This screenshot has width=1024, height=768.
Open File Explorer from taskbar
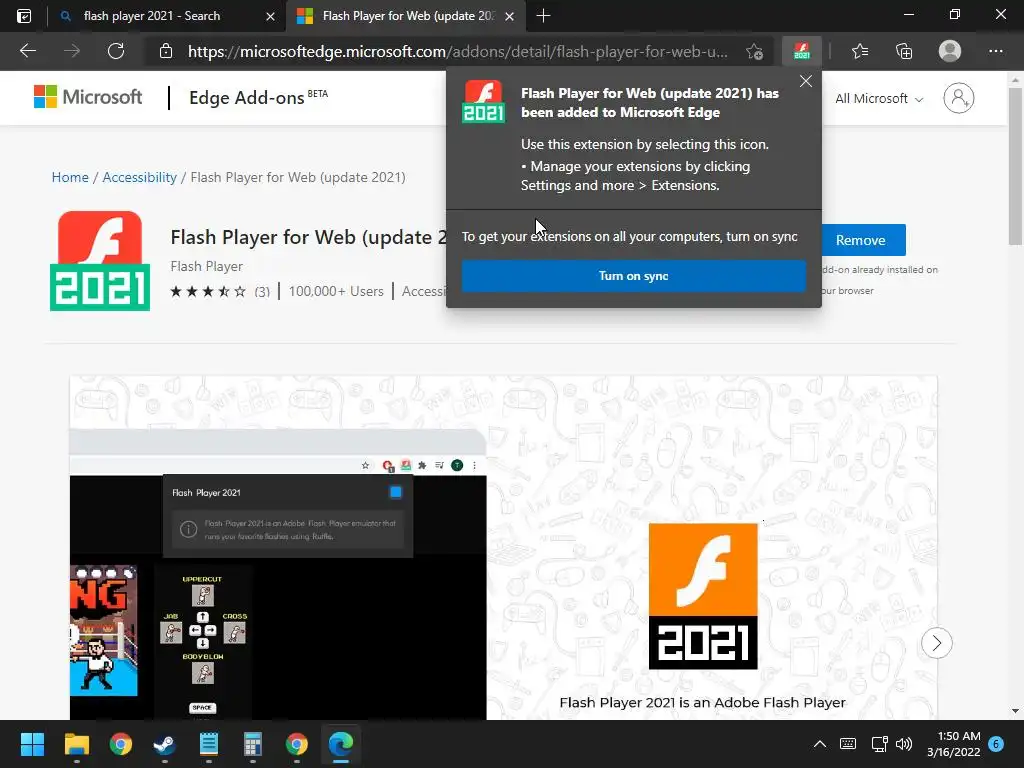(76, 744)
